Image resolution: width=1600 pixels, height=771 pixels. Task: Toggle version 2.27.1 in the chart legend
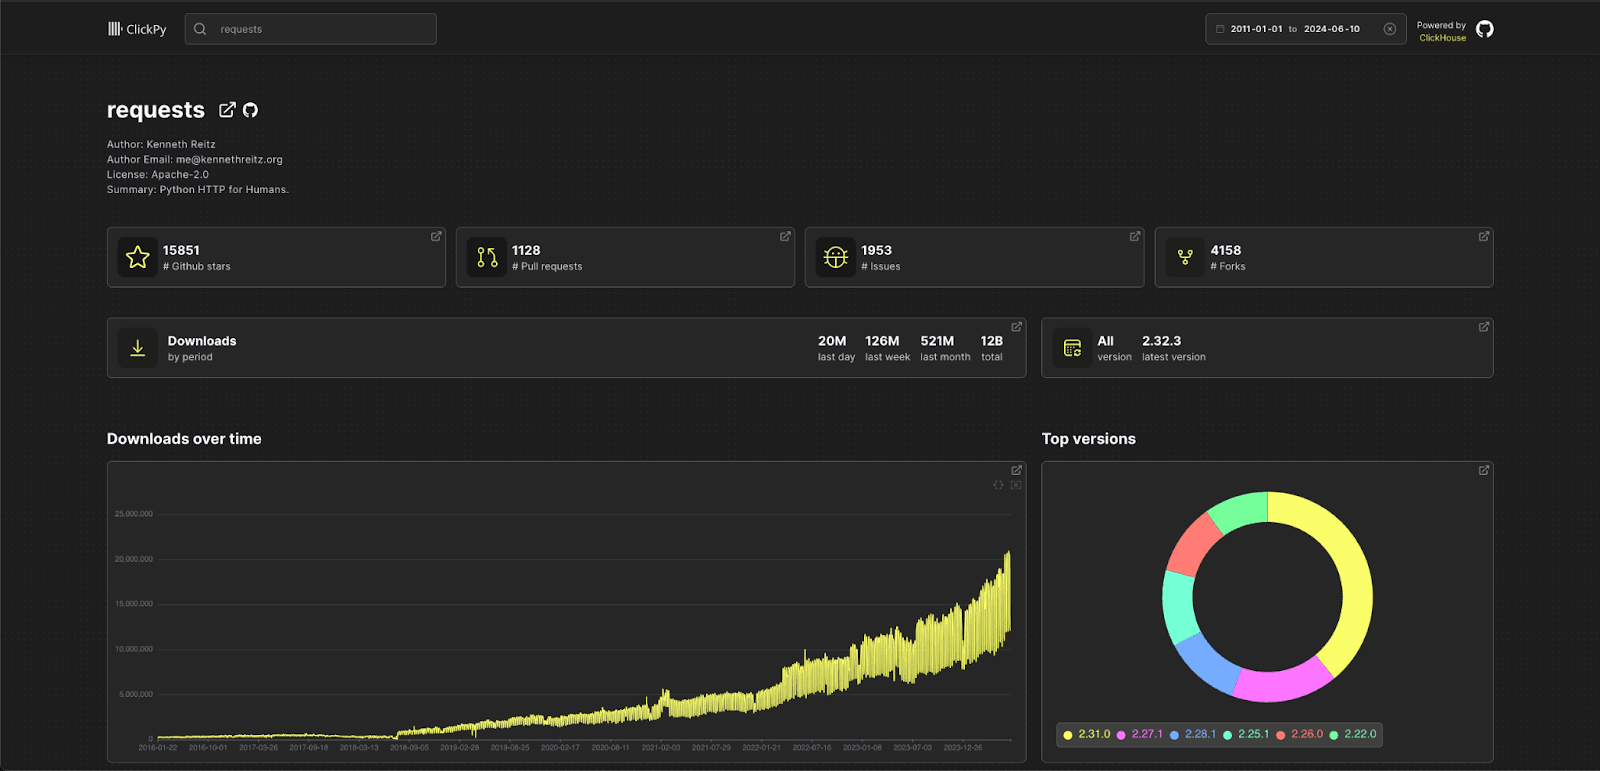click(x=1140, y=734)
